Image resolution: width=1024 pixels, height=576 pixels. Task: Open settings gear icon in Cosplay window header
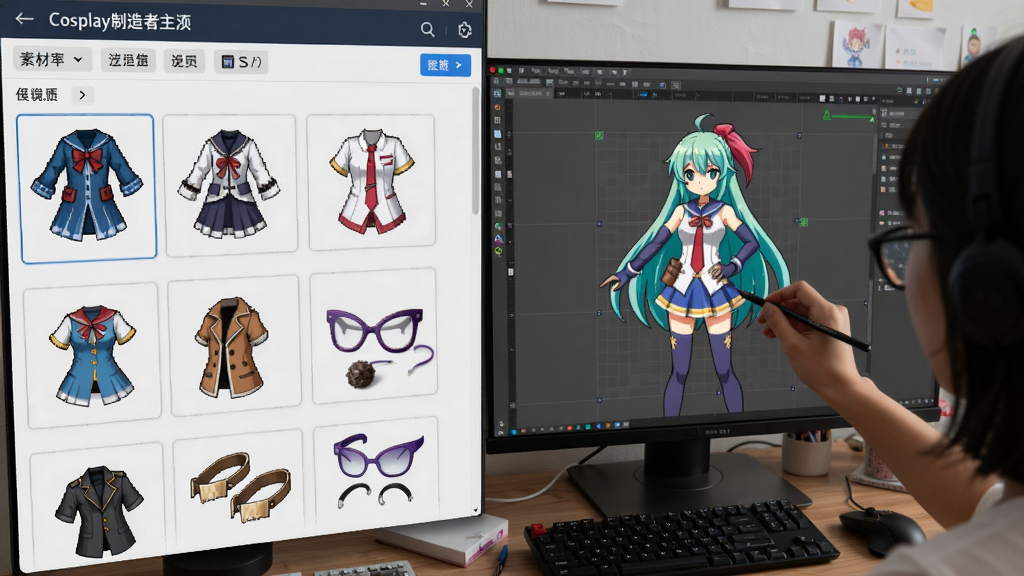coord(464,30)
